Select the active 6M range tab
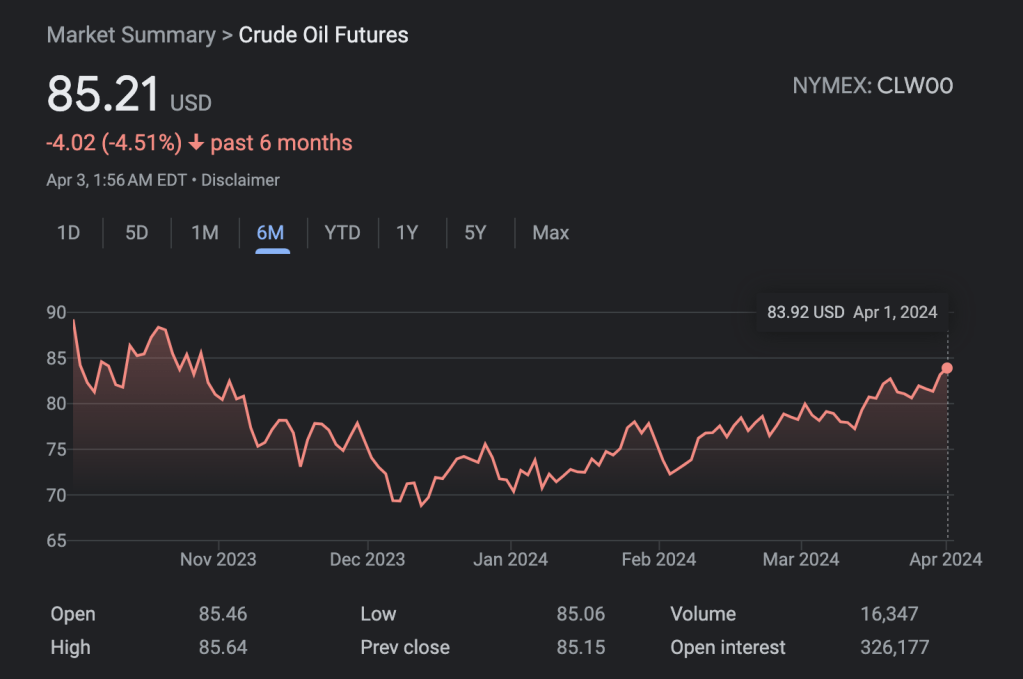This screenshot has height=679, width=1023. 271,233
